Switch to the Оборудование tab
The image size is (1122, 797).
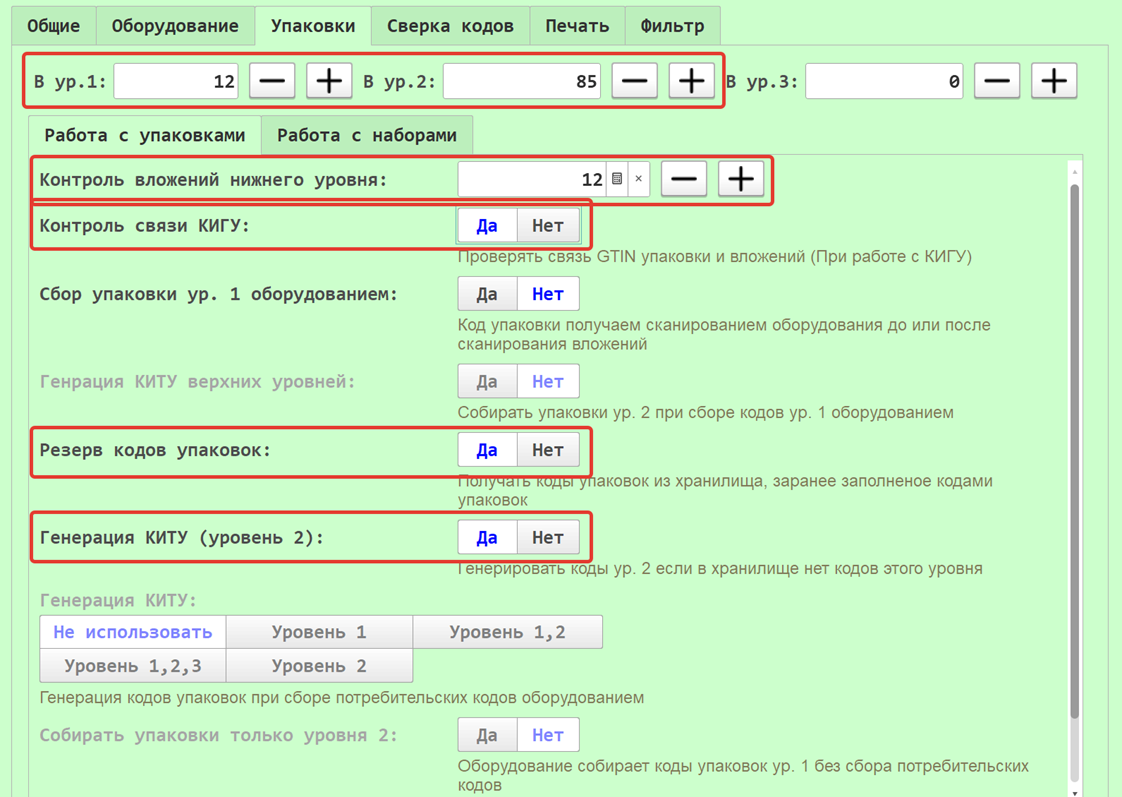point(175,26)
